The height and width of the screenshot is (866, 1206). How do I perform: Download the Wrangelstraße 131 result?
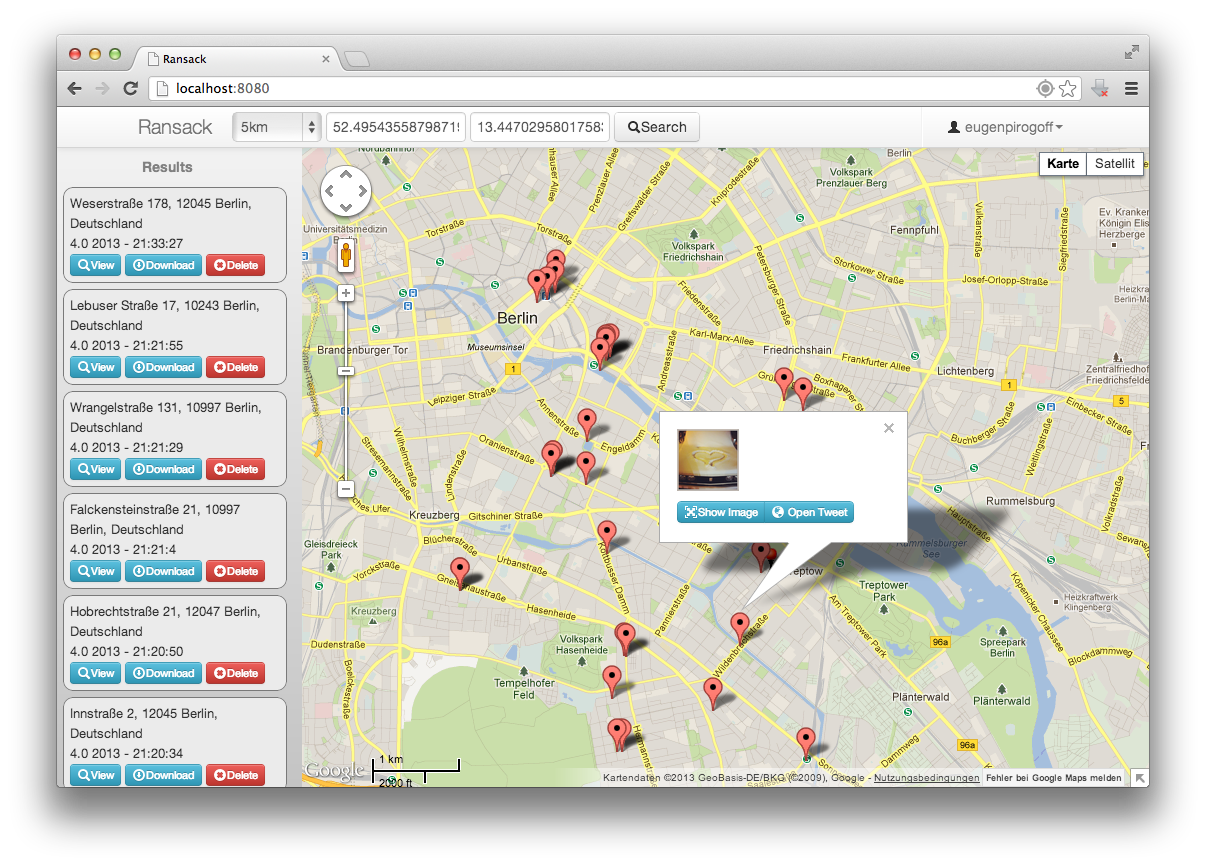163,469
